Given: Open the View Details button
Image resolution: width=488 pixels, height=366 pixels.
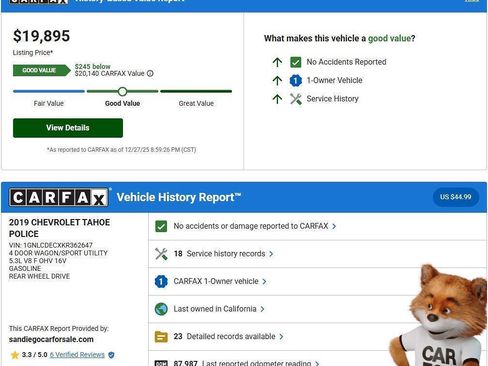Looking at the screenshot, I should 68,128.
